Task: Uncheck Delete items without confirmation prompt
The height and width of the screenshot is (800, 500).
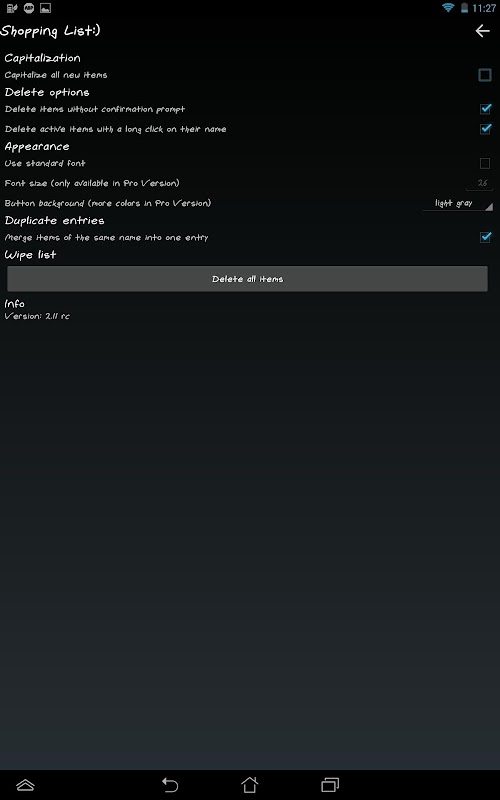Action: pyautogui.click(x=485, y=109)
